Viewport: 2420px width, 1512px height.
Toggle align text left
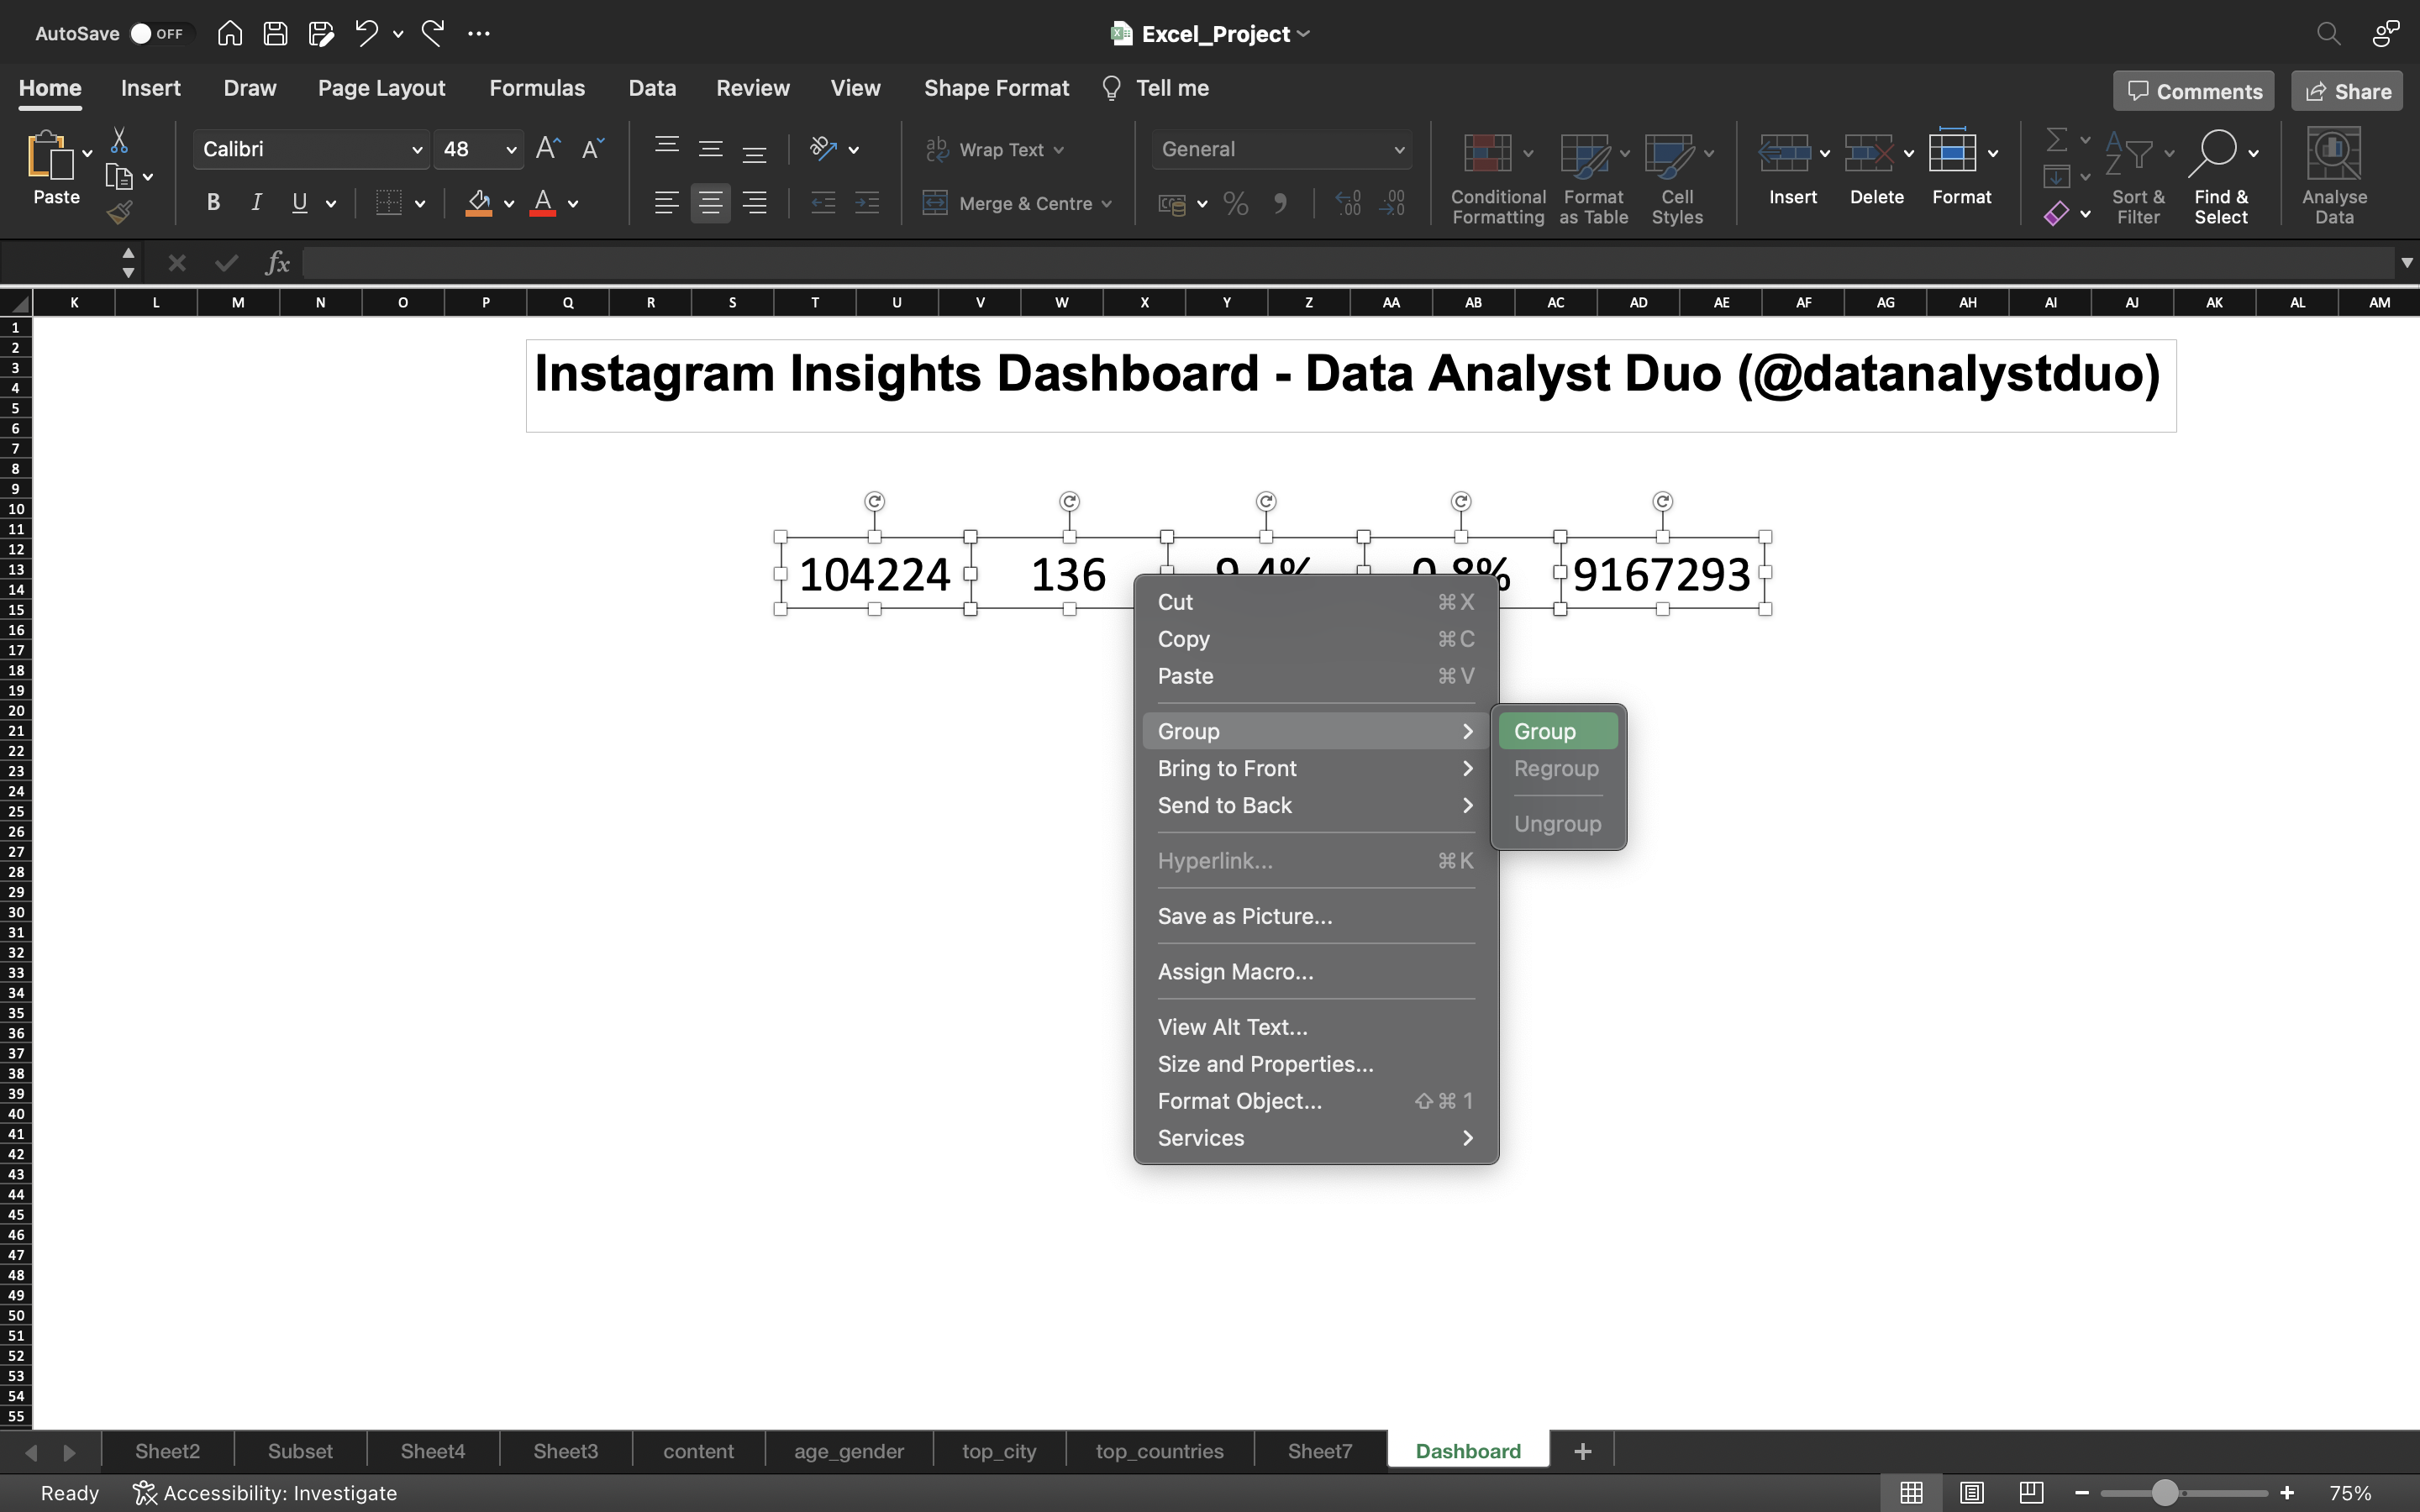coord(666,203)
